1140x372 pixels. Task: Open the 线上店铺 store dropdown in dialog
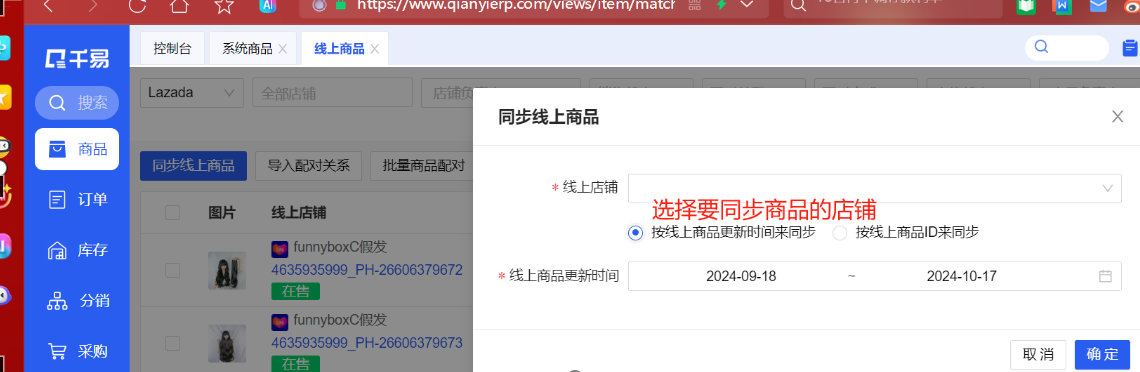click(875, 188)
